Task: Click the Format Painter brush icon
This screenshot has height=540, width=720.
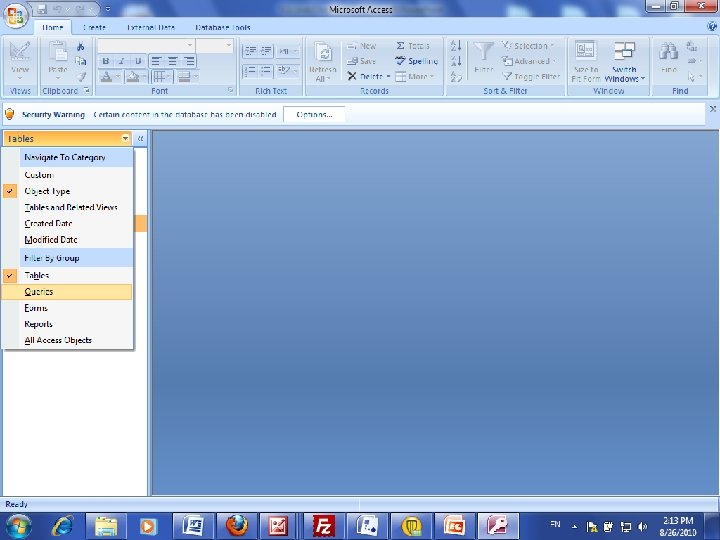Action: coord(81,76)
